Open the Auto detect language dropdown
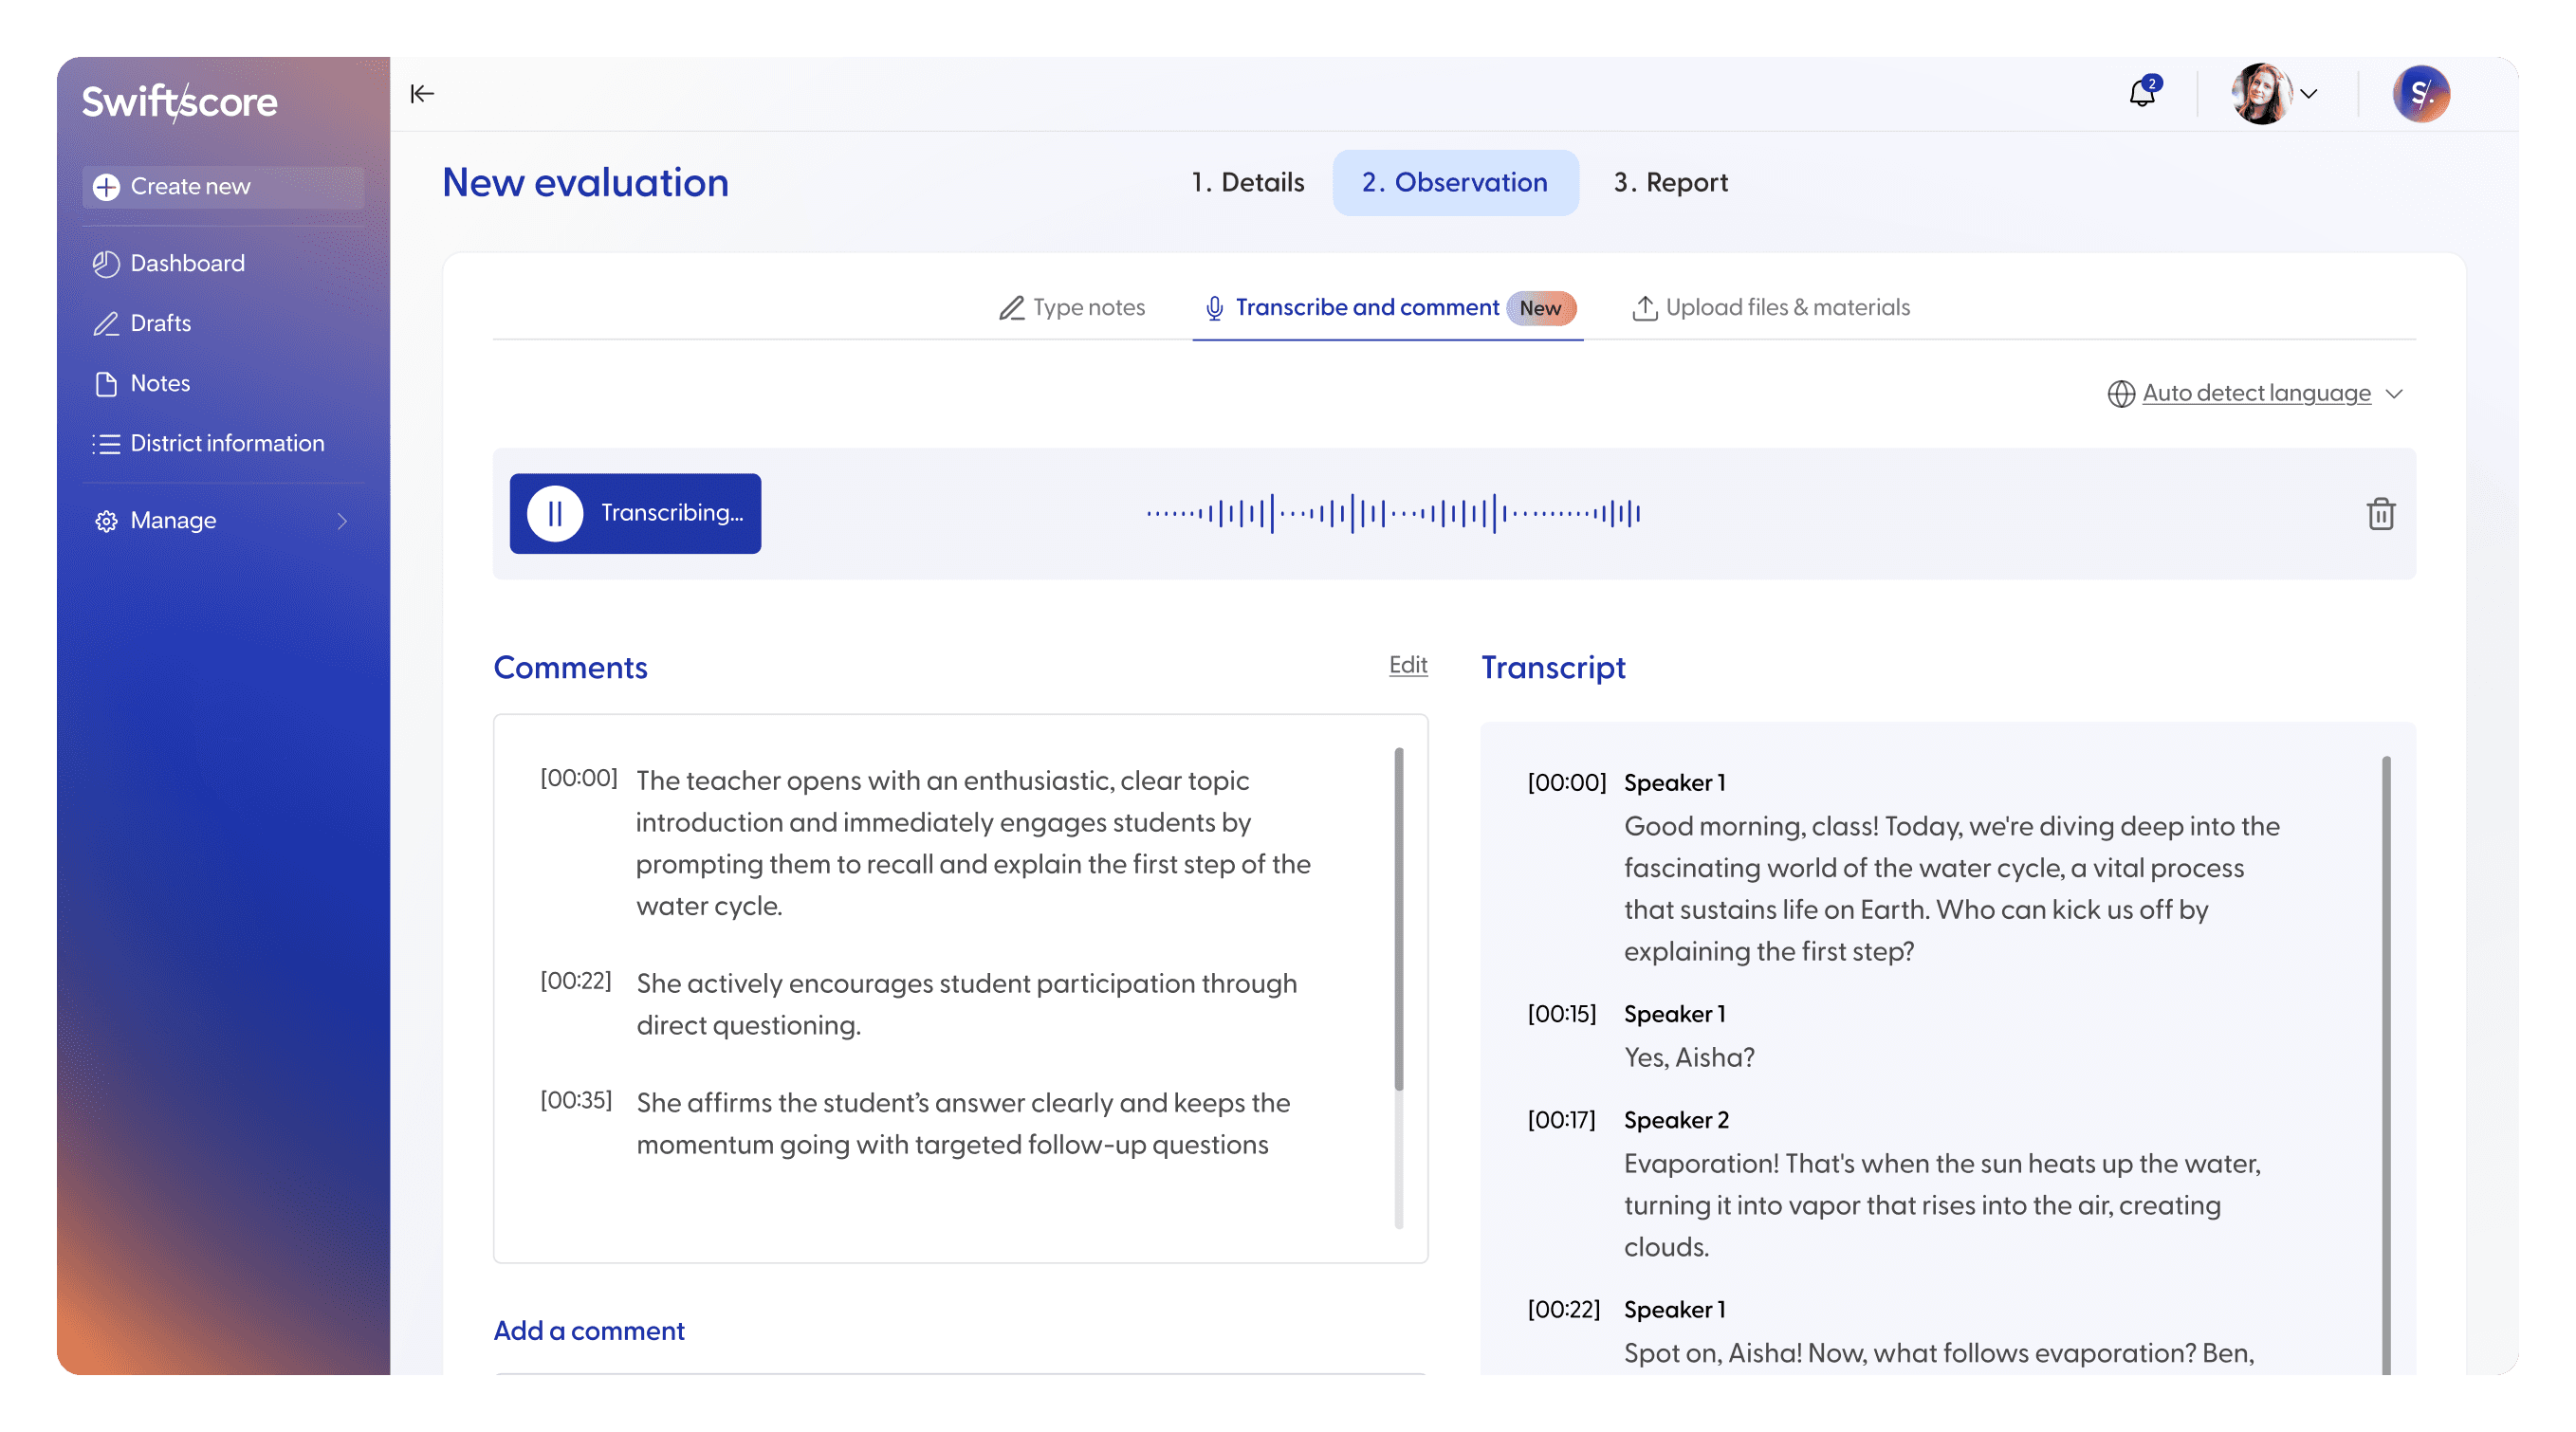 [x=2256, y=393]
